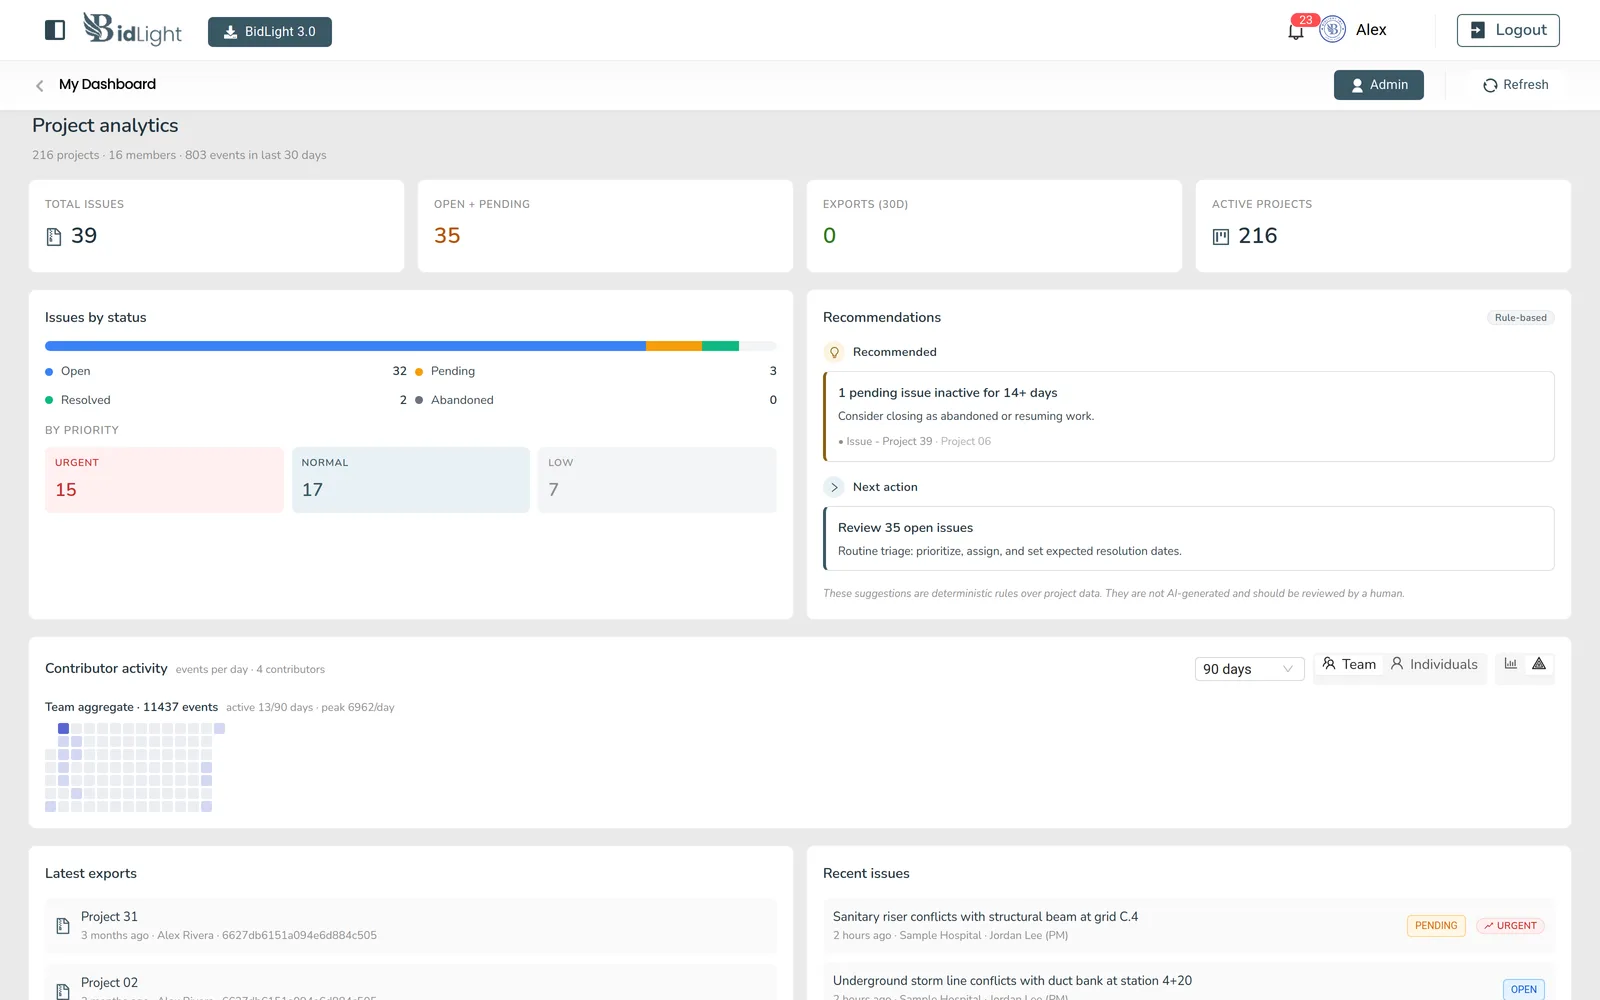
Task: Click the Project 02 export file icon
Action: pos(63,991)
